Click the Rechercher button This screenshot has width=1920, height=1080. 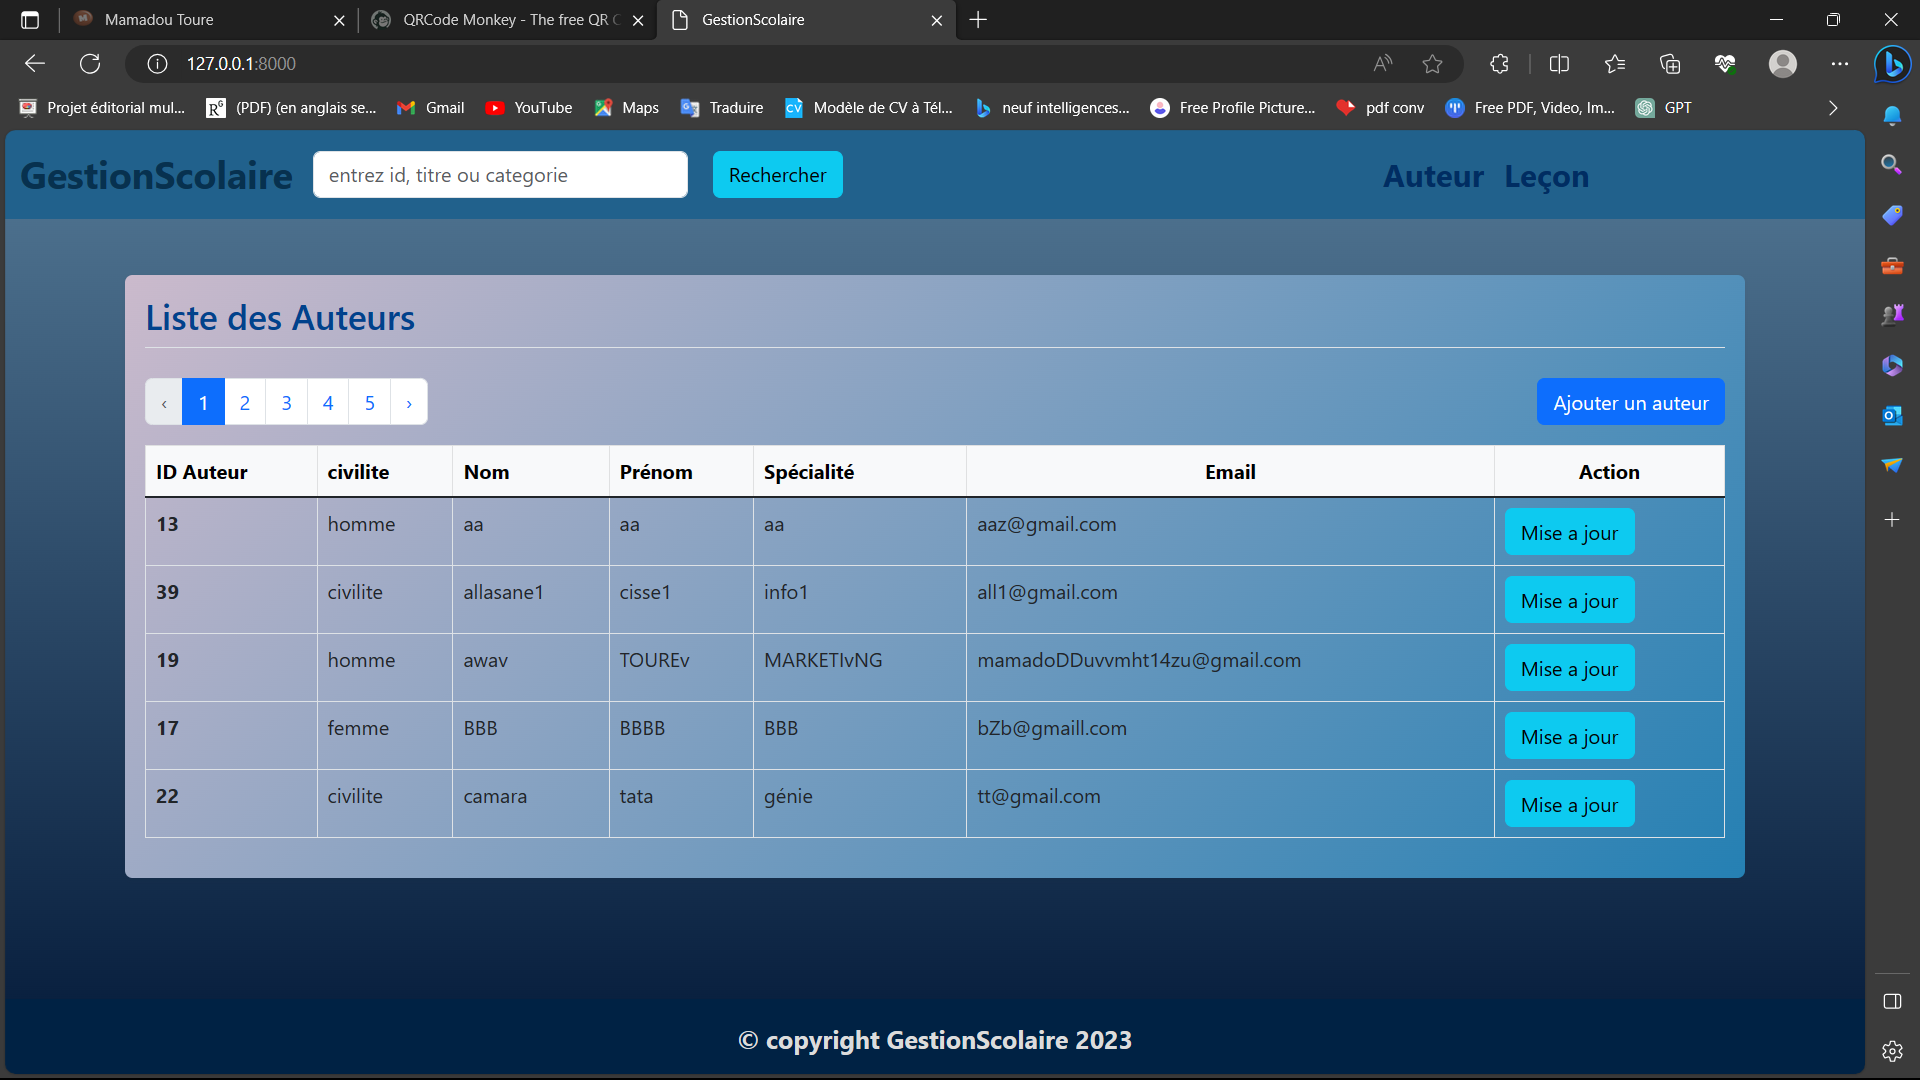coord(777,174)
